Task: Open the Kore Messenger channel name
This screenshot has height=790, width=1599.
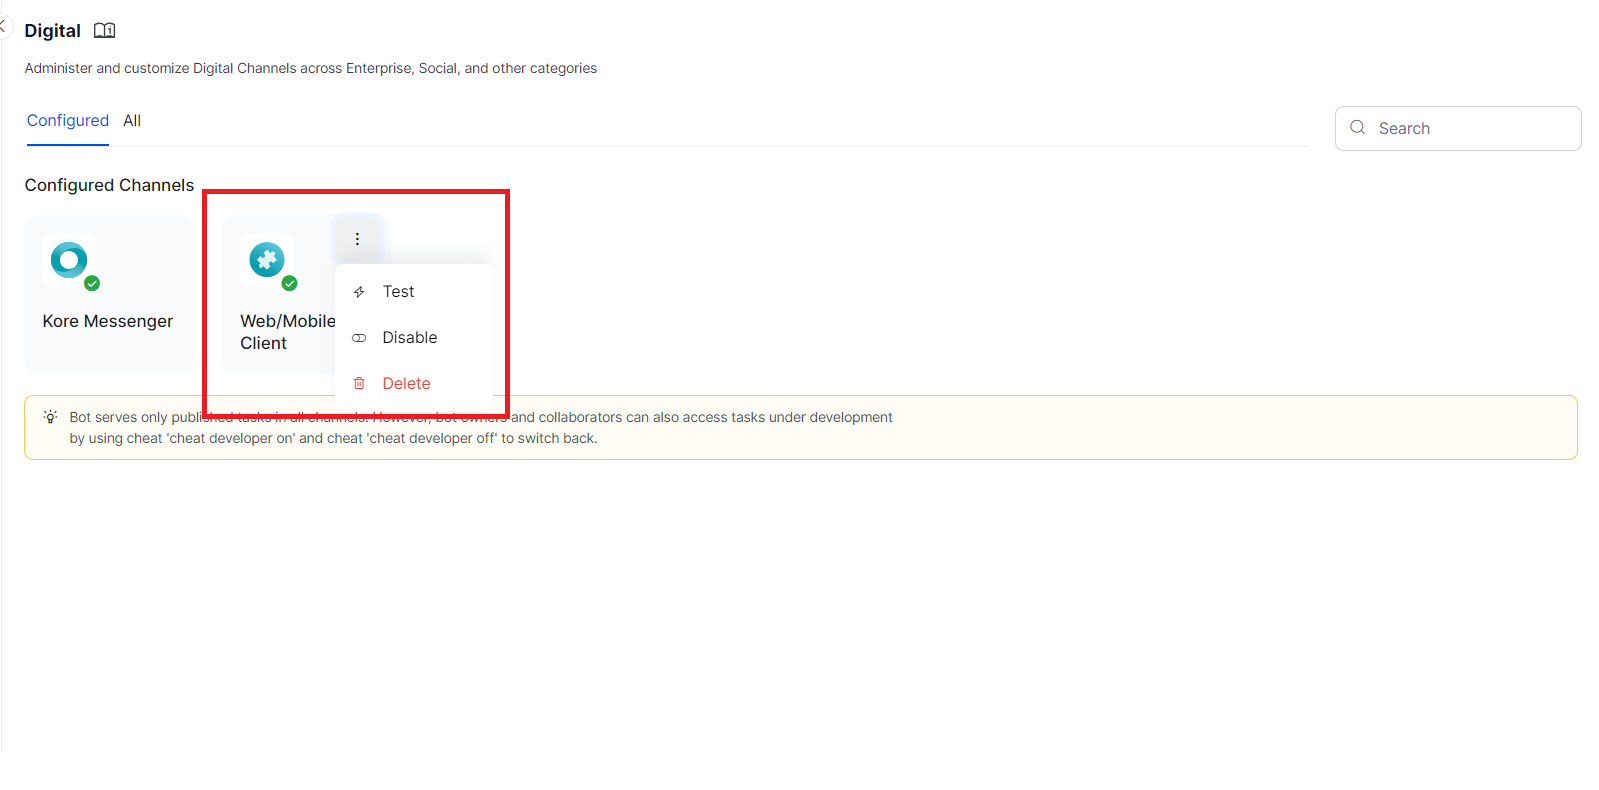Action: coord(108,322)
